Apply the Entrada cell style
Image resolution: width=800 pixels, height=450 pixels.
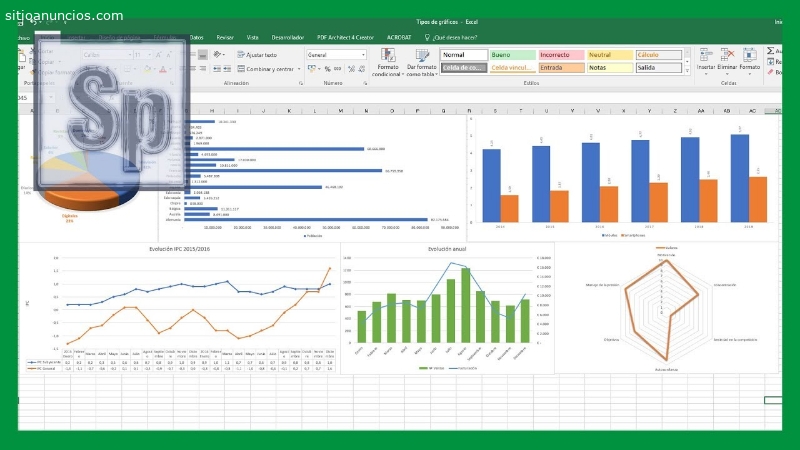(561, 68)
